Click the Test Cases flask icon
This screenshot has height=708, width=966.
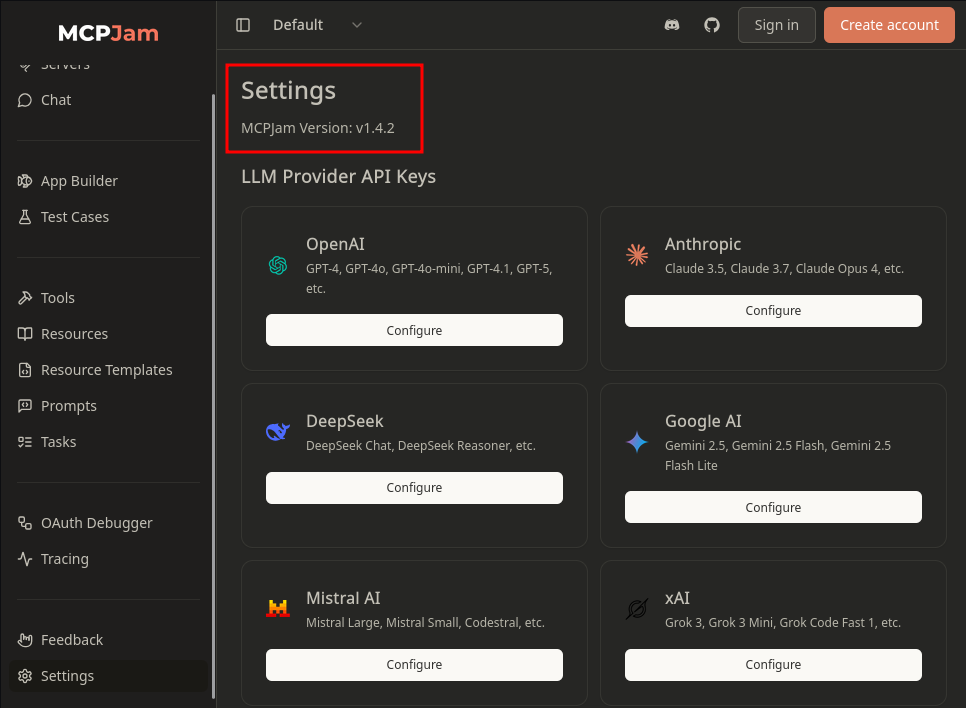pyautogui.click(x=25, y=217)
